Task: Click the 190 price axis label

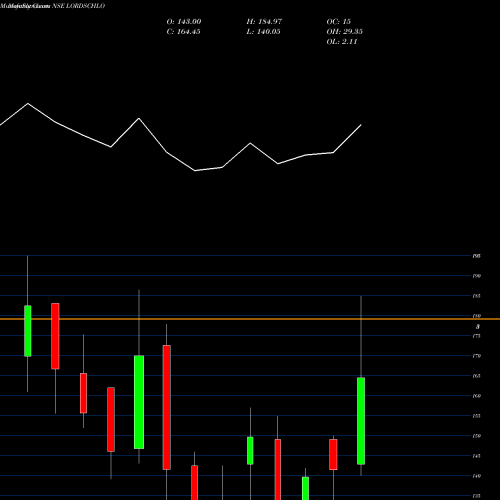Action: point(477,276)
